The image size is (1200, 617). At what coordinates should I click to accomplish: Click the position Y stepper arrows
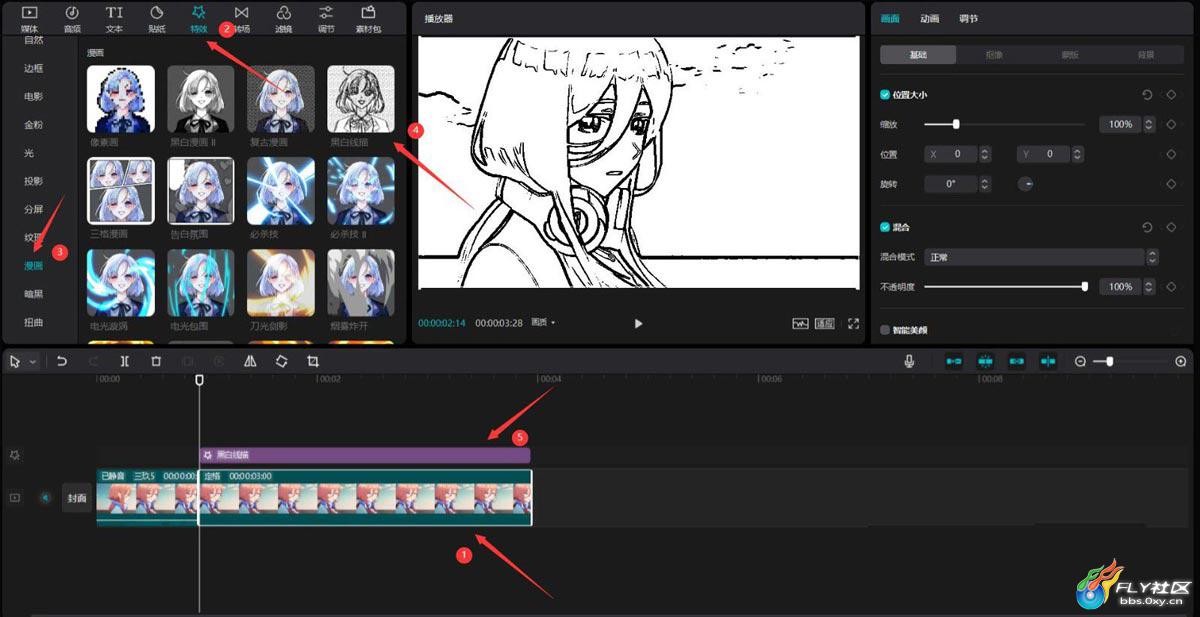pyautogui.click(x=1078, y=154)
